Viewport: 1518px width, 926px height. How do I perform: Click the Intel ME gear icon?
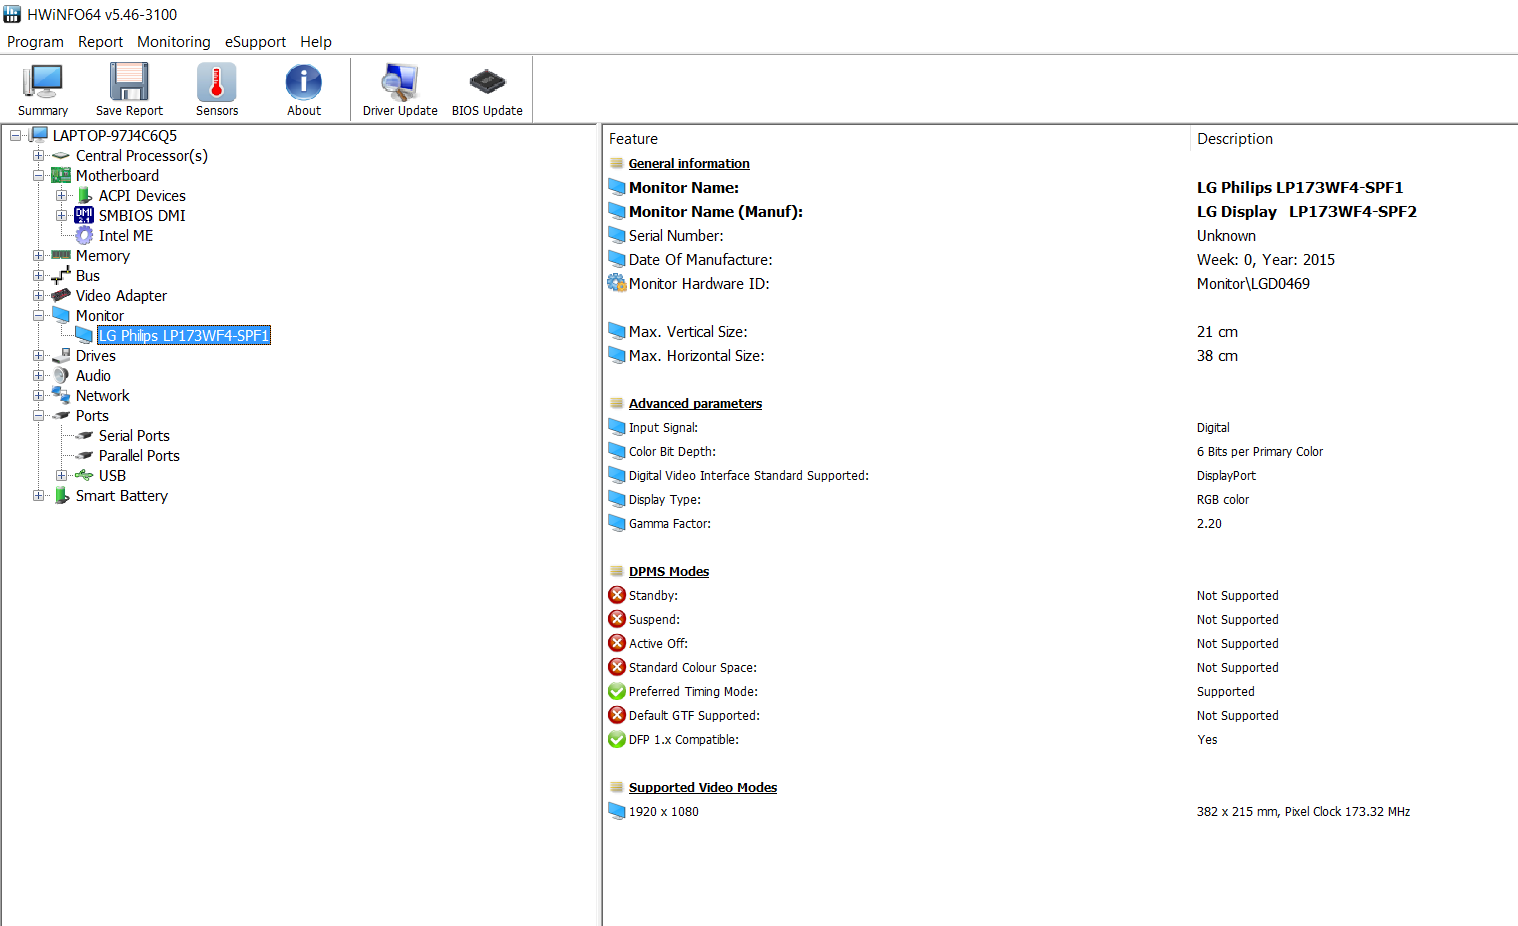[85, 235]
